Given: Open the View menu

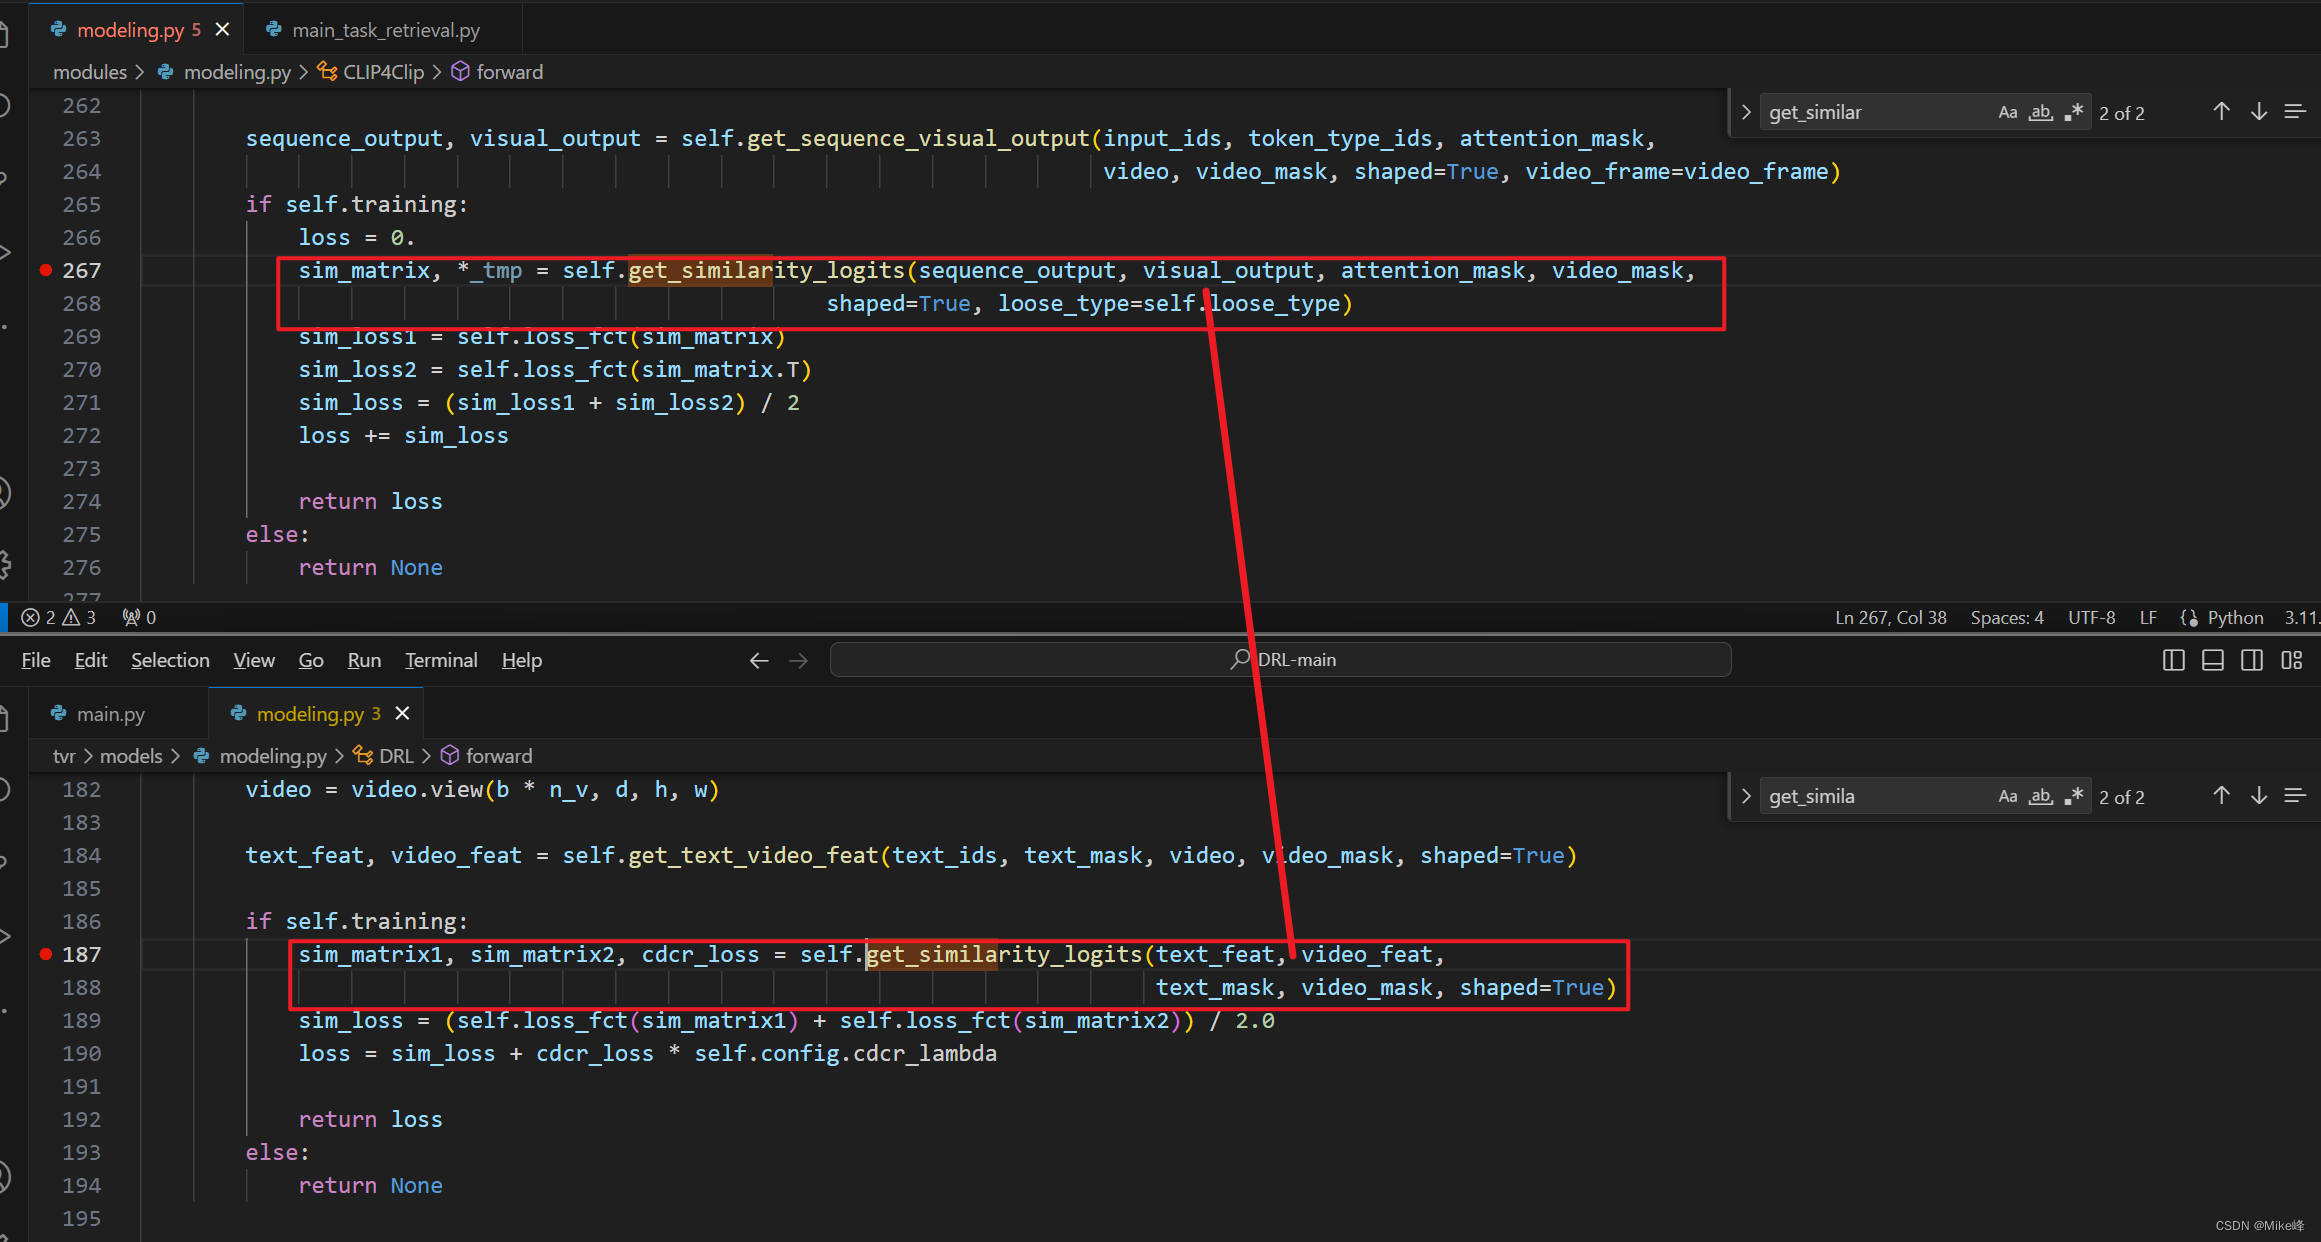Looking at the screenshot, I should point(254,660).
